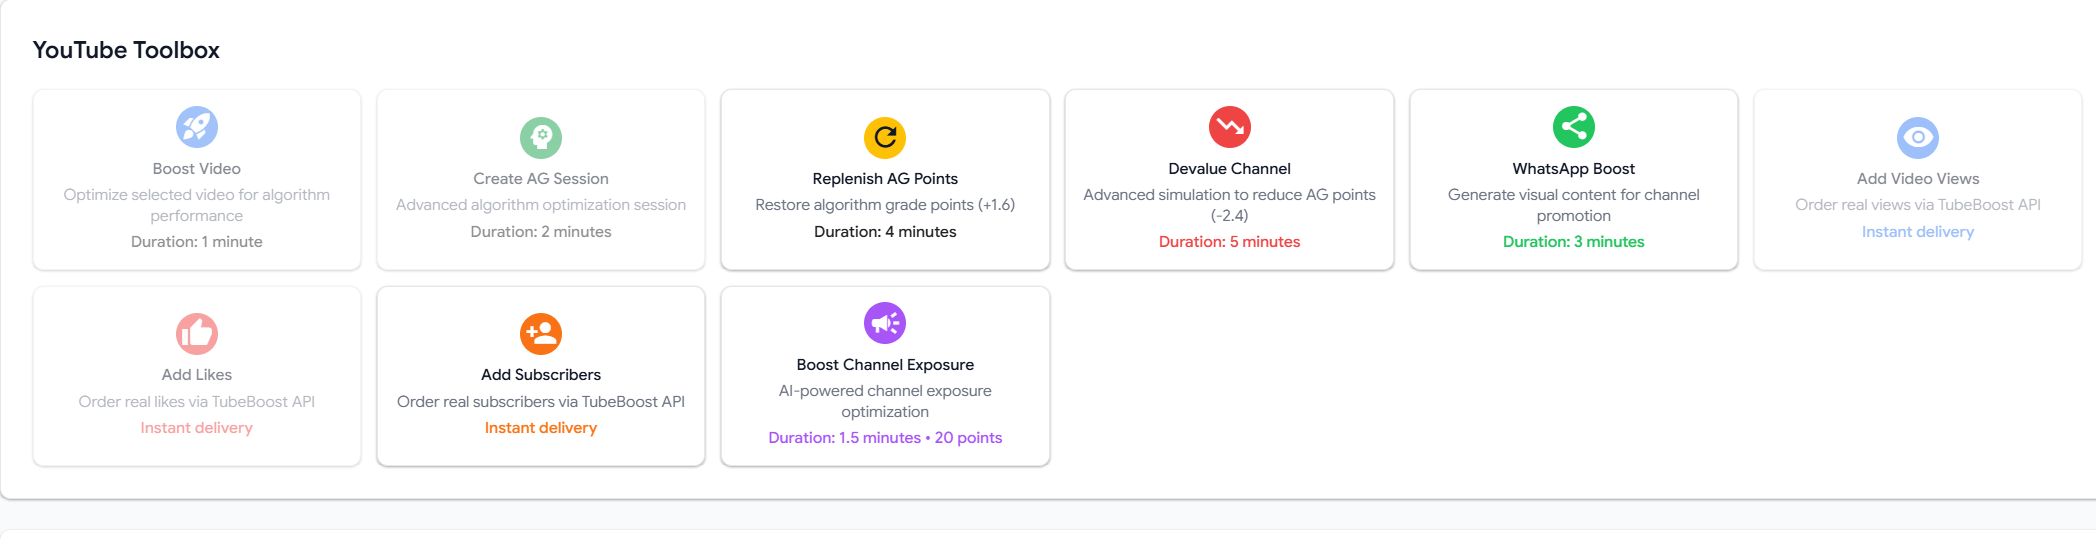Click the Duration 1.5 minutes 20 points label
Viewport: 2096px width, 546px height.
pos(885,438)
